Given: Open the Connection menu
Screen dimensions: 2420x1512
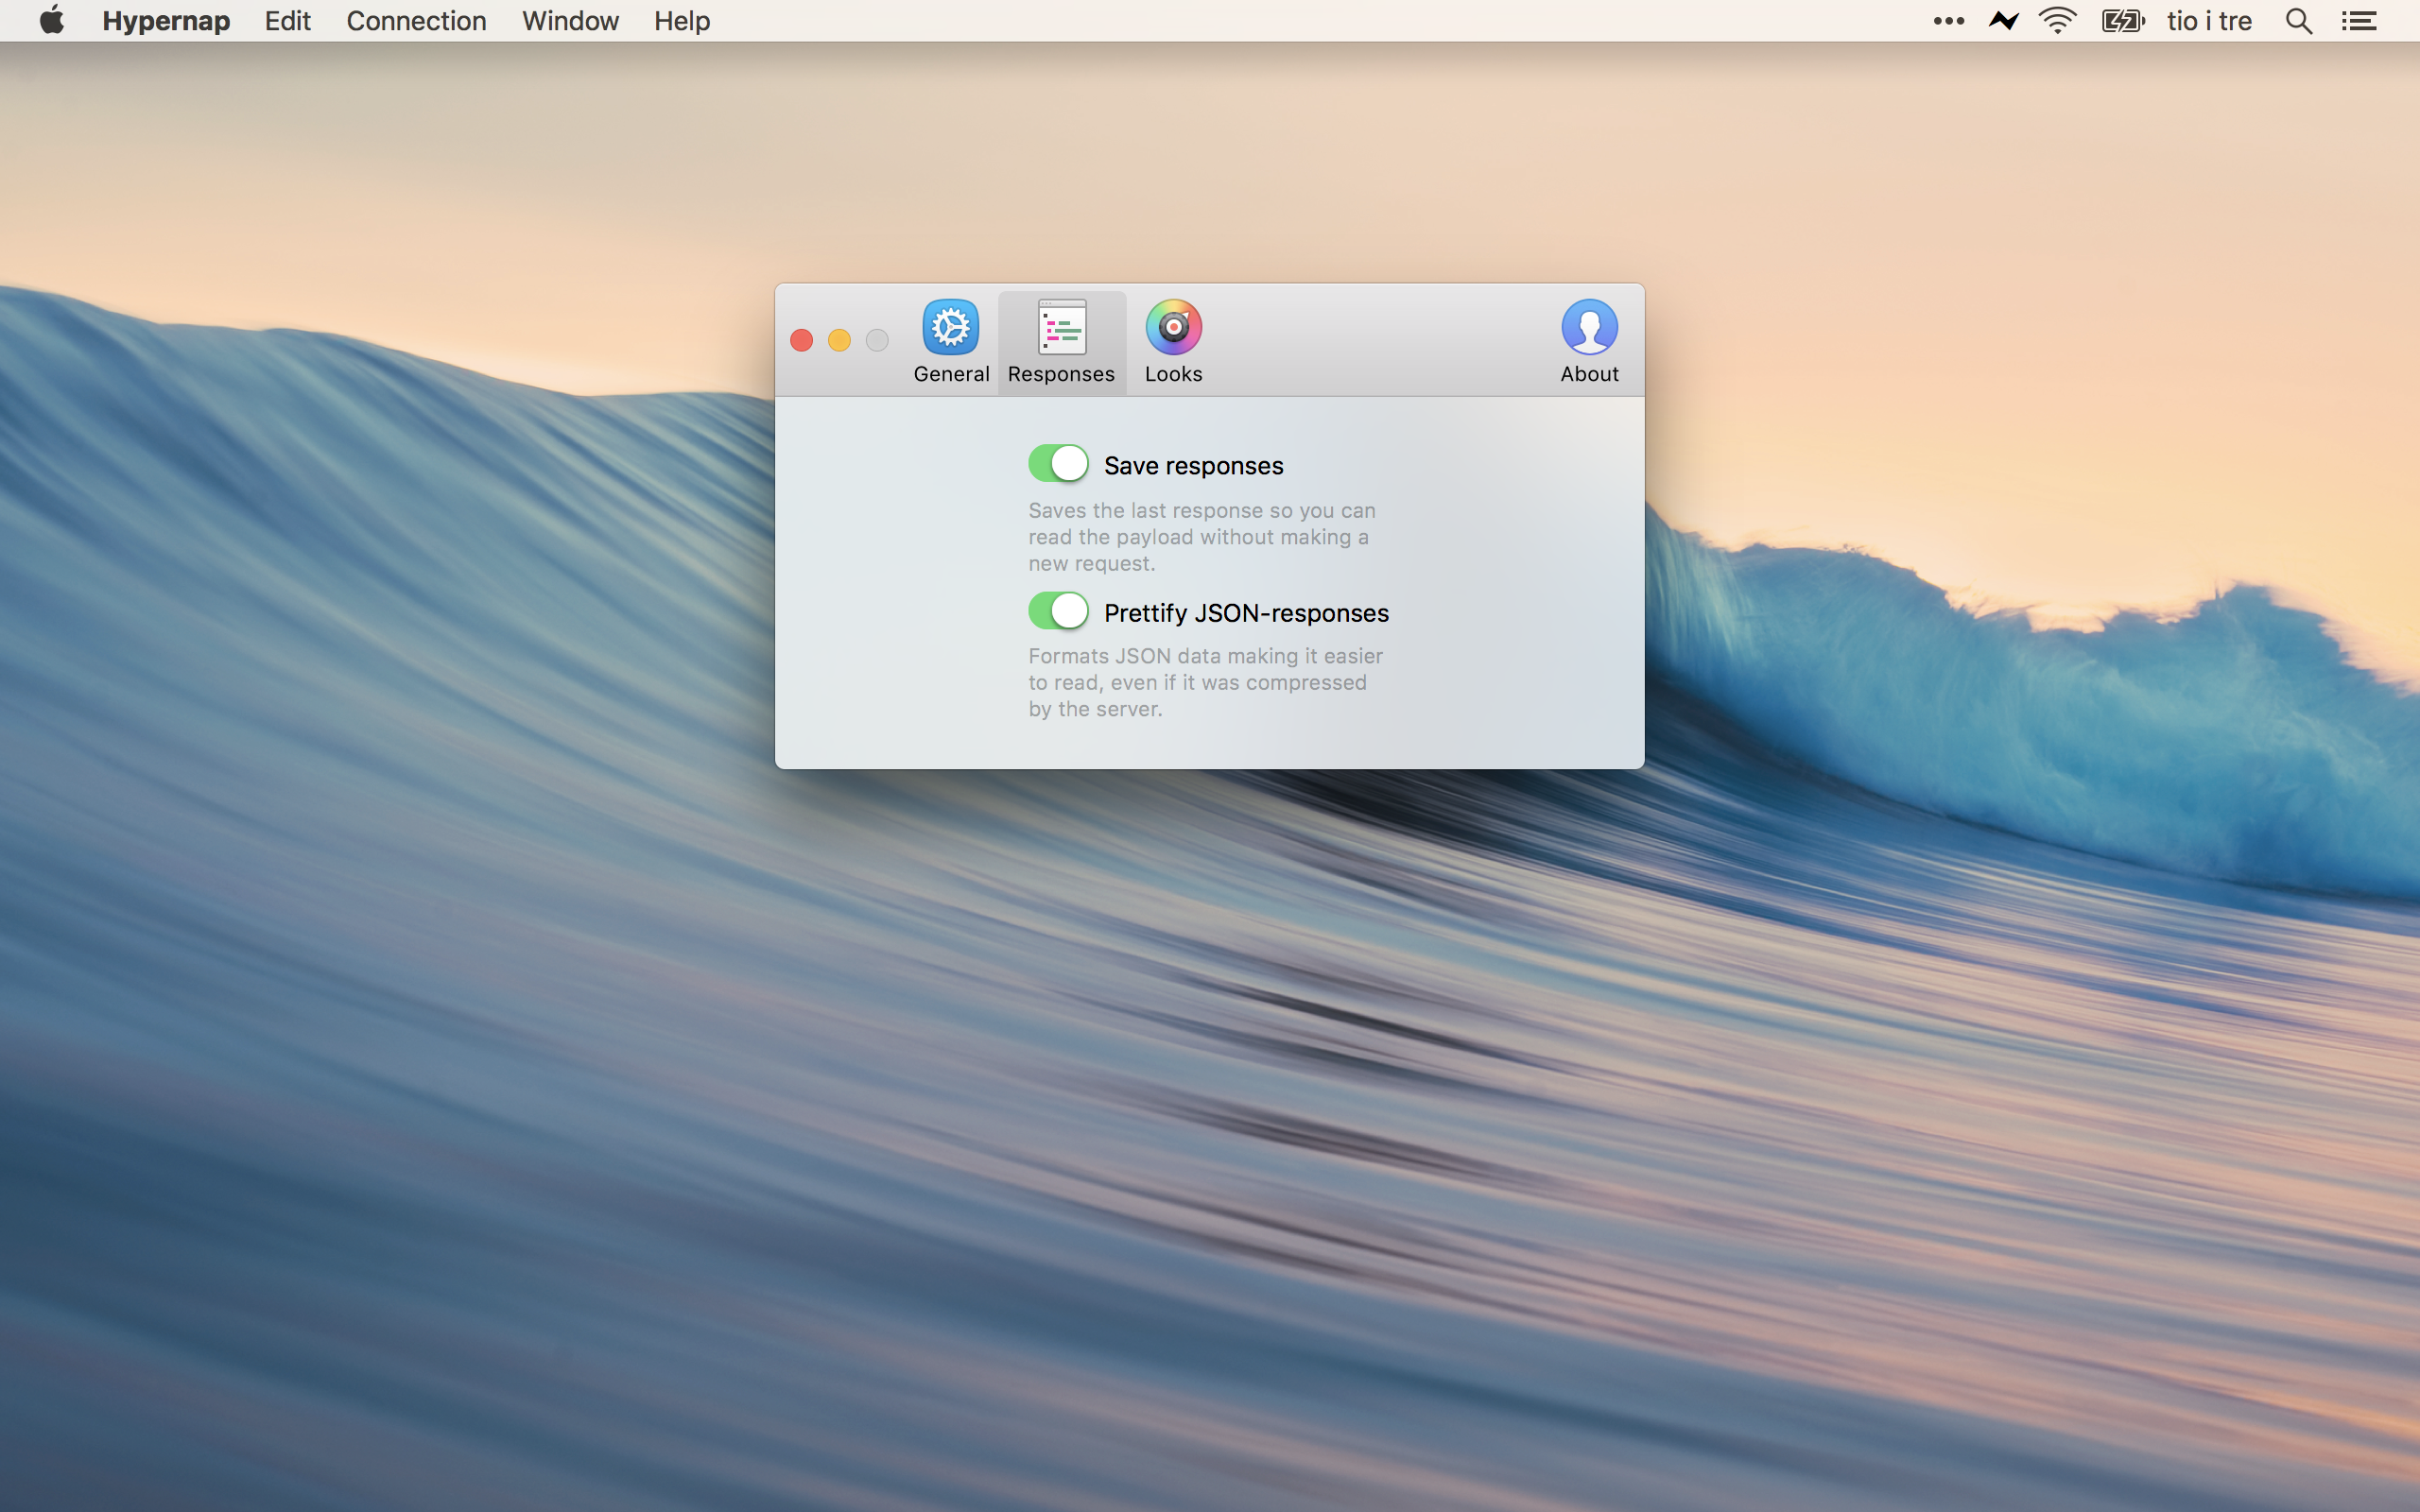Looking at the screenshot, I should coord(416,21).
